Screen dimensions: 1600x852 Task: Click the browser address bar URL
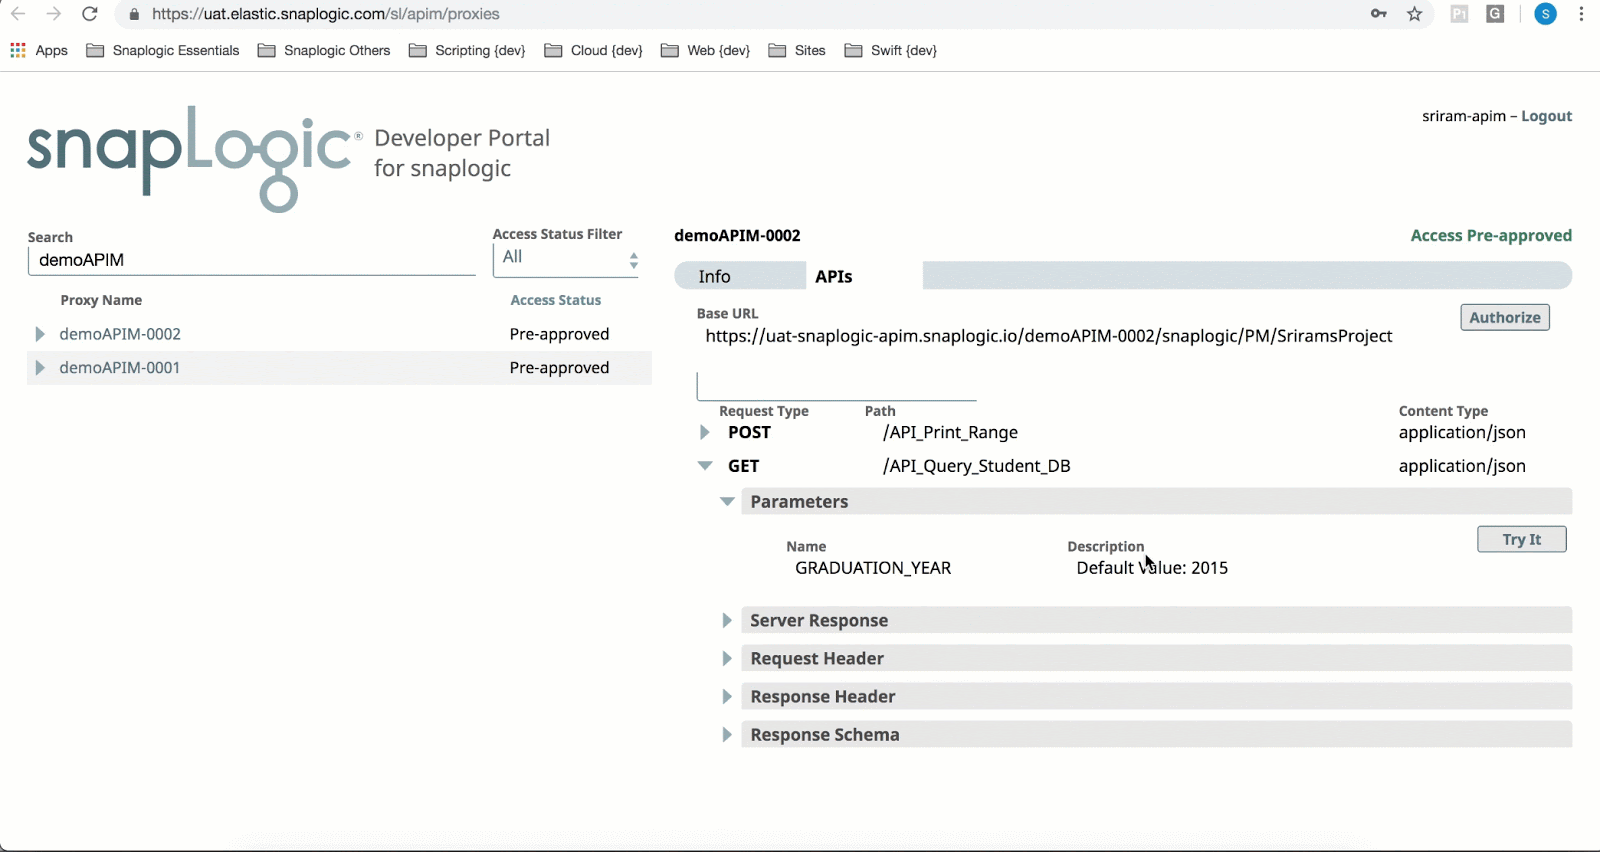pos(326,14)
